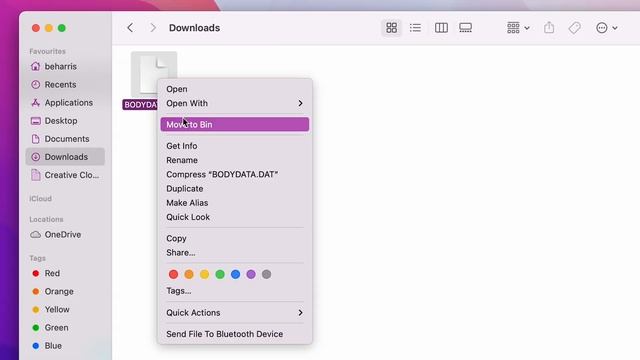This screenshot has width=640, height=360.
Task: Click the Documents sidebar icon
Action: click(x=36, y=139)
